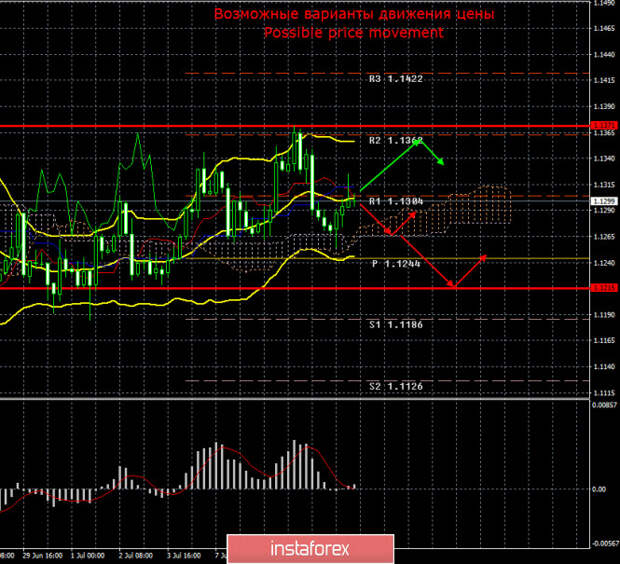
Task: Click the '29 Jun 16:00' time label
Action: click(x=42, y=556)
